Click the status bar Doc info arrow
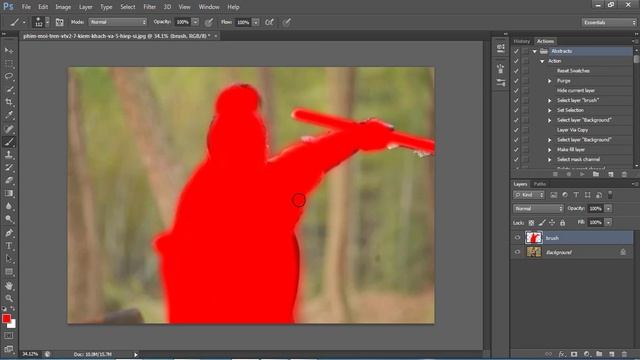This screenshot has height=360, width=640. (x=136, y=354)
